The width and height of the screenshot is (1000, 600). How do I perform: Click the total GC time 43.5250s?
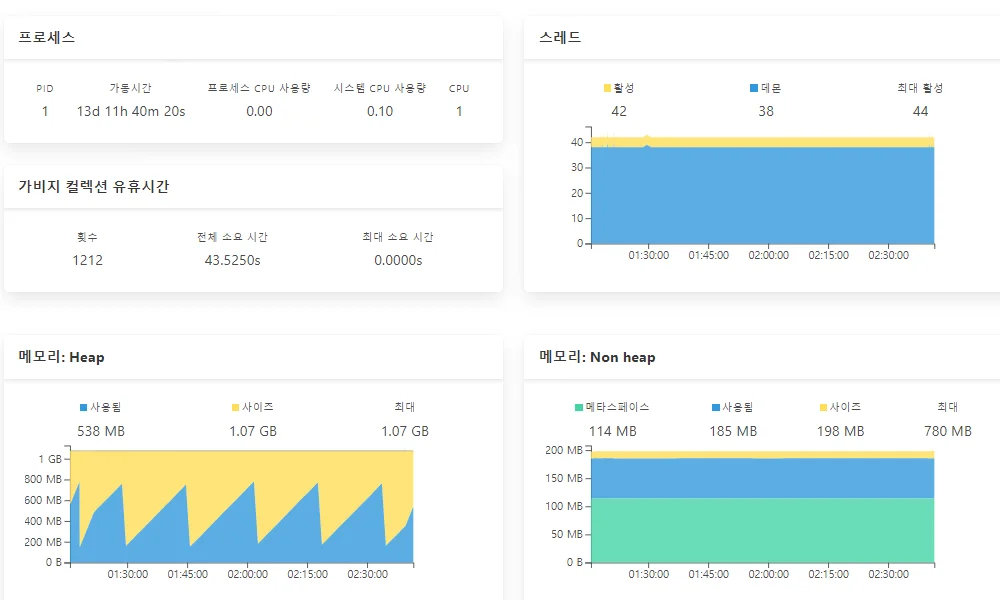click(x=232, y=260)
